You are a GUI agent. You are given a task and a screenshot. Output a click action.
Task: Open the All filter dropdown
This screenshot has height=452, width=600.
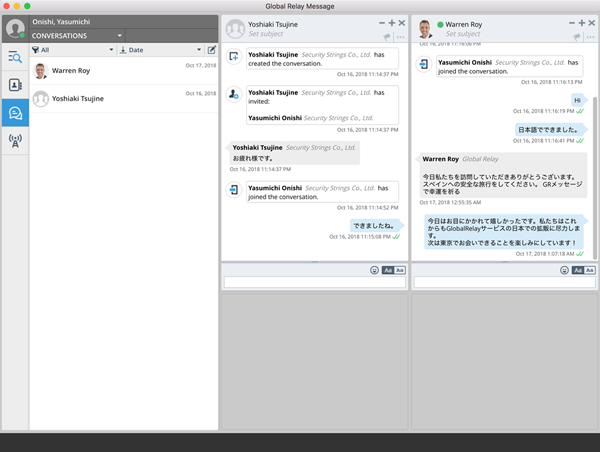pos(72,50)
